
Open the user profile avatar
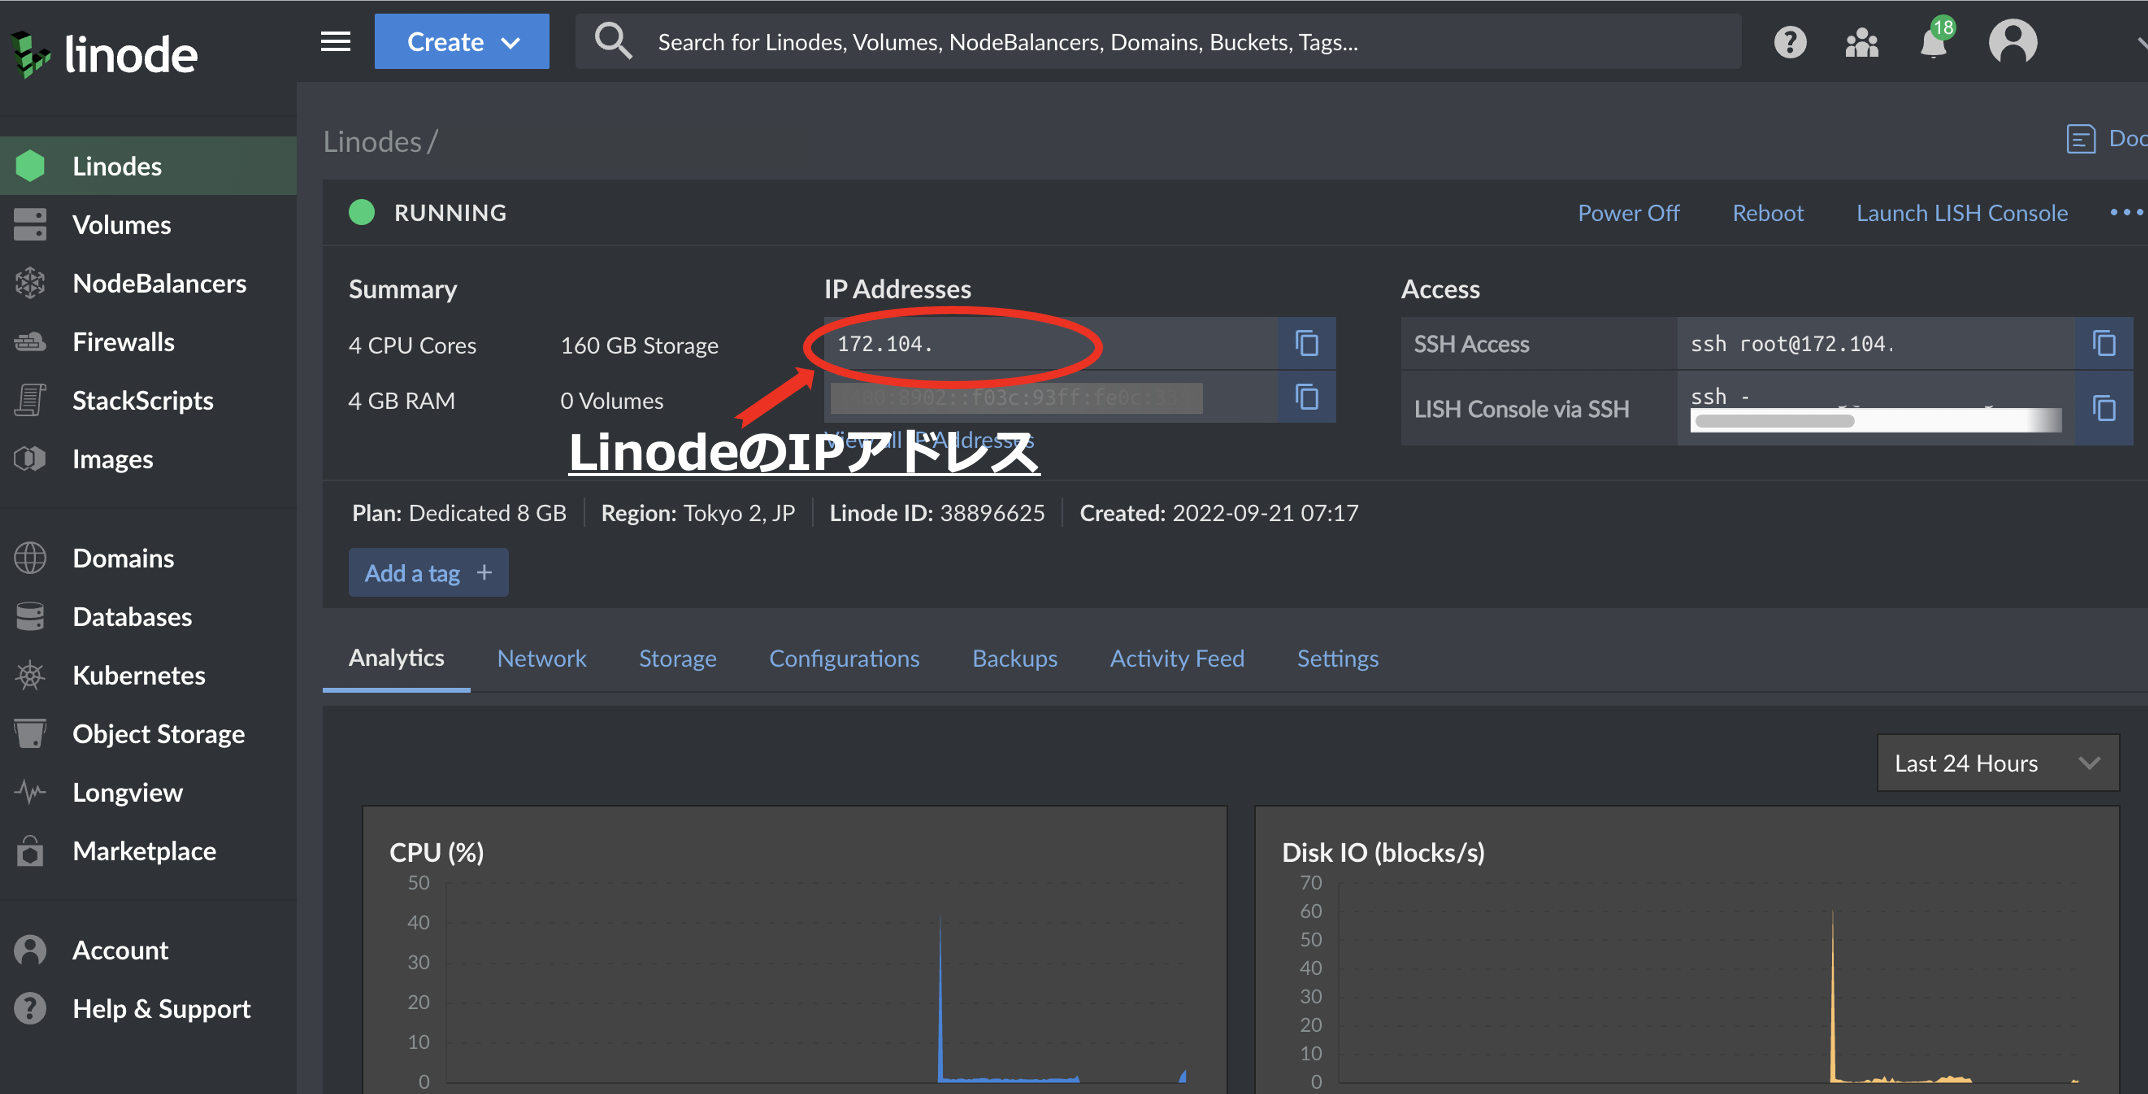2012,42
